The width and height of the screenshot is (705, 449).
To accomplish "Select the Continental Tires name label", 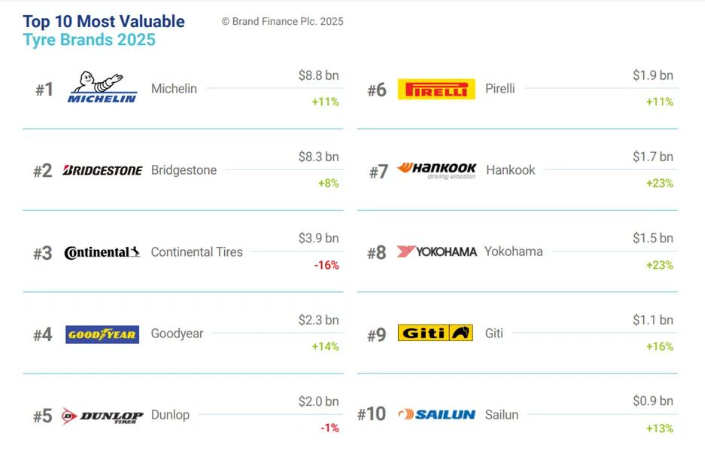I will point(197,252).
